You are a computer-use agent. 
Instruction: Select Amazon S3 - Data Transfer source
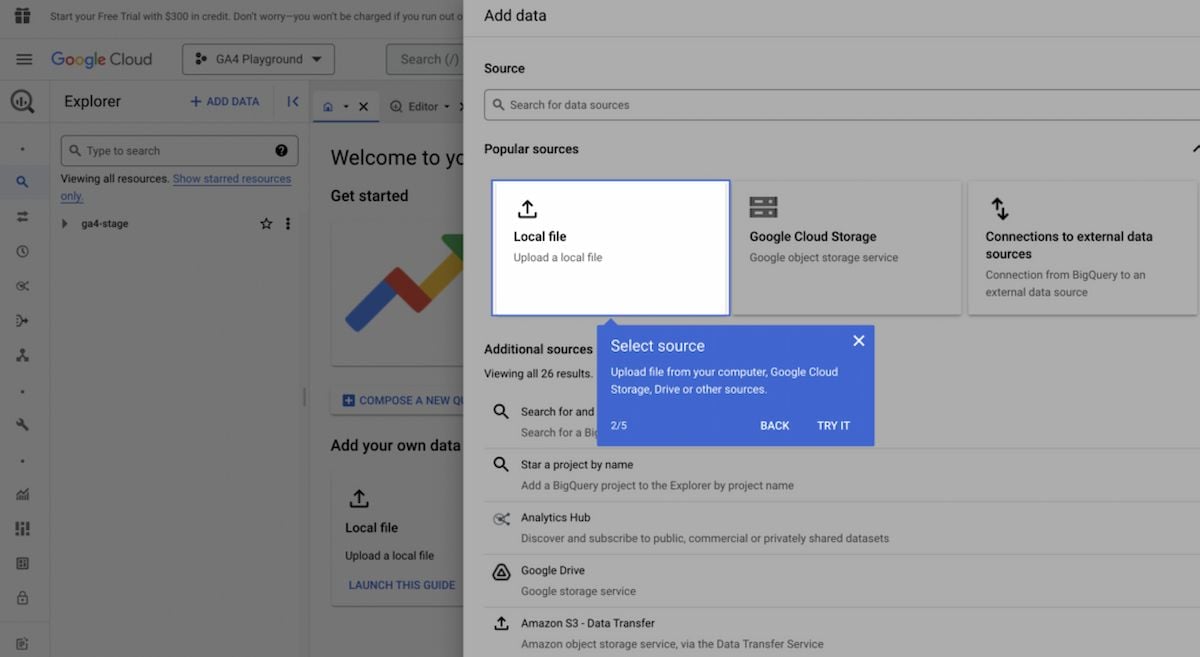tap(842, 633)
